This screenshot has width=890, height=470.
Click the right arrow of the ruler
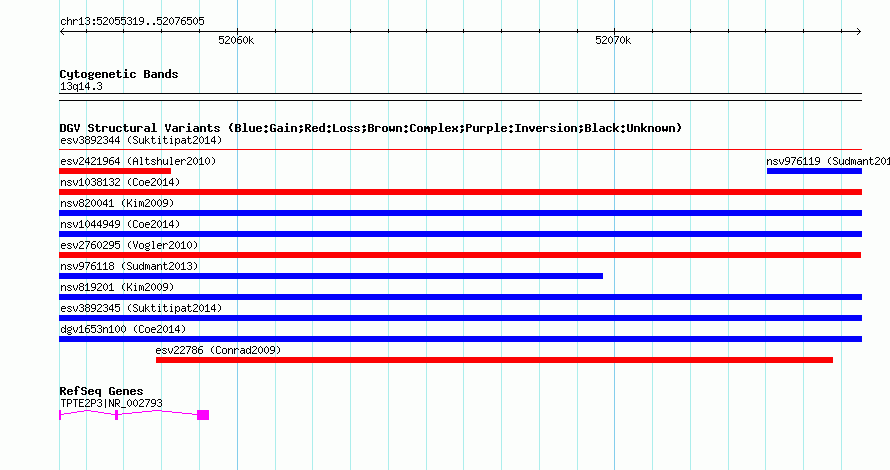tap(858, 31)
